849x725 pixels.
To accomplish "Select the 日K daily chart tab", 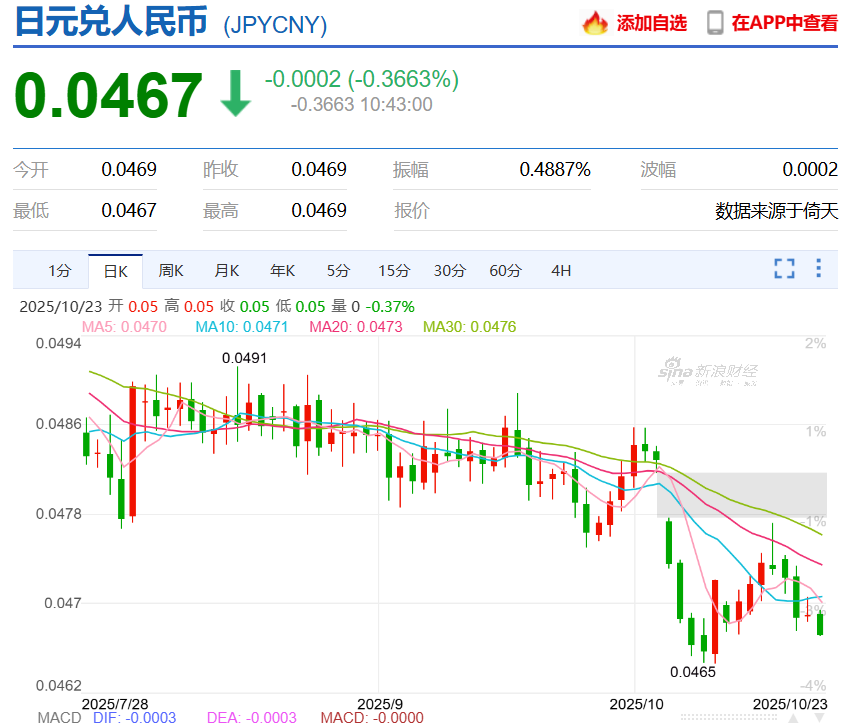I will tap(116, 270).
